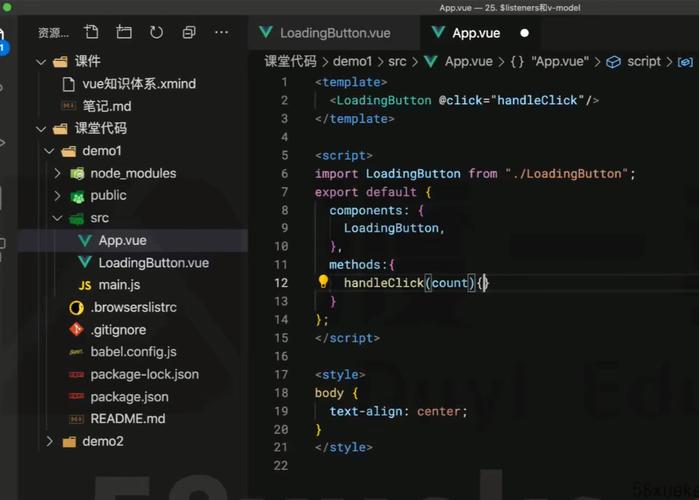The height and width of the screenshot is (500, 699).
Task: Click the icon beside .browserslistrc
Action: (x=76, y=307)
